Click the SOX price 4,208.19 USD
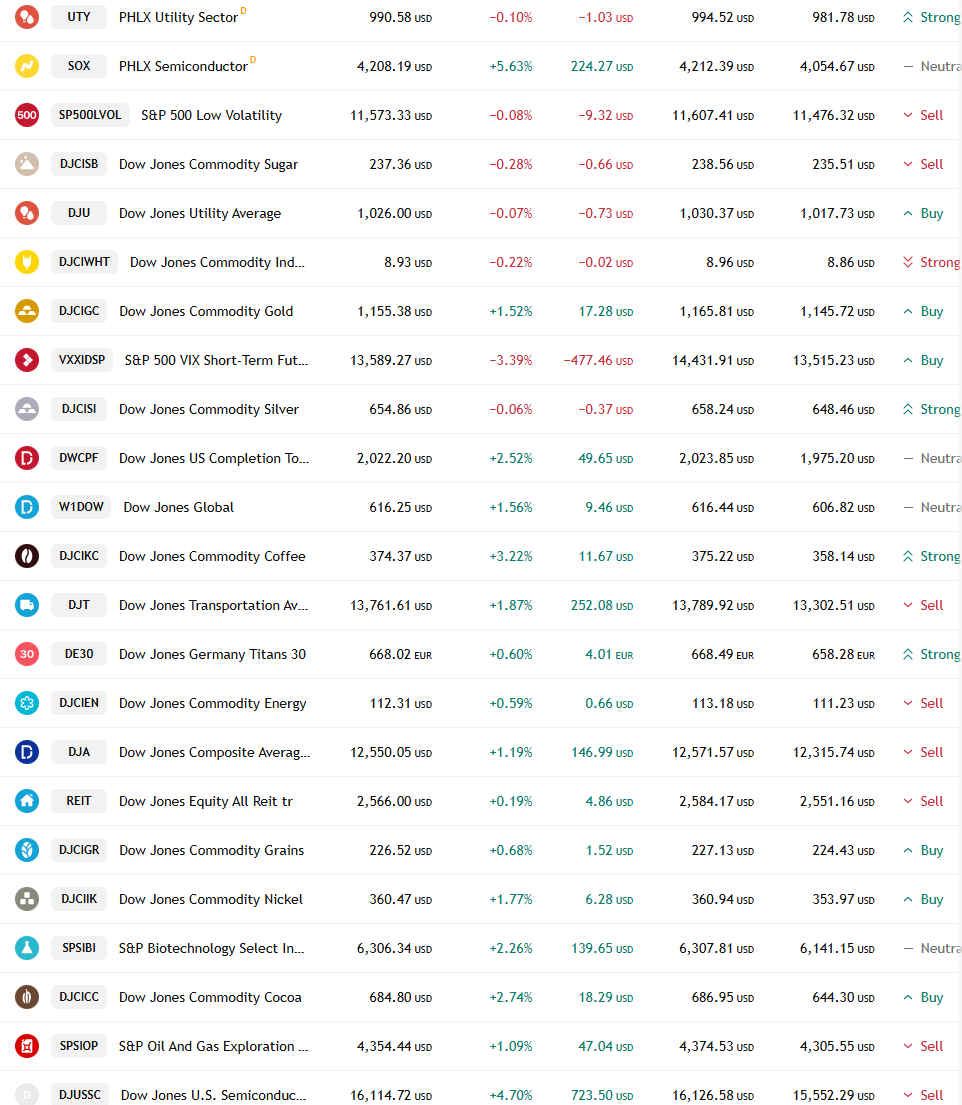 (x=394, y=66)
